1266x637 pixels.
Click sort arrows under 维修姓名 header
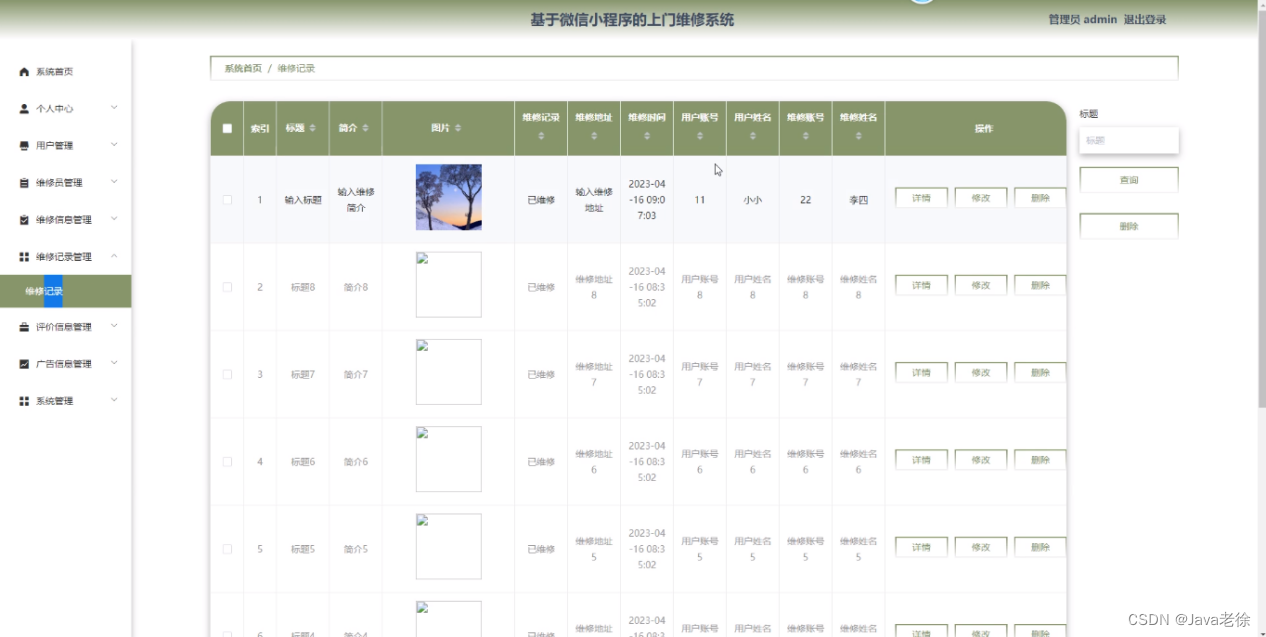[x=859, y=136]
